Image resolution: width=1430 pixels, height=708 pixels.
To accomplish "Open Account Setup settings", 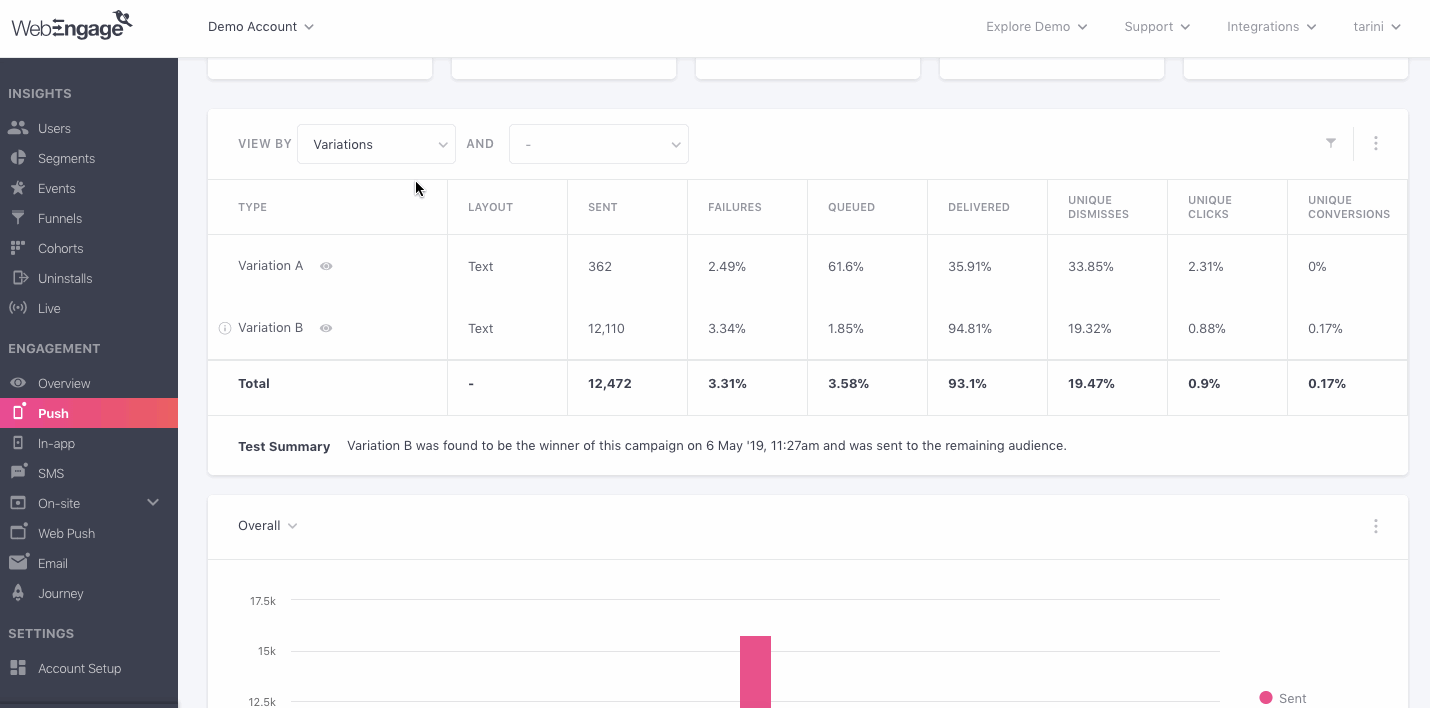I will point(79,668).
